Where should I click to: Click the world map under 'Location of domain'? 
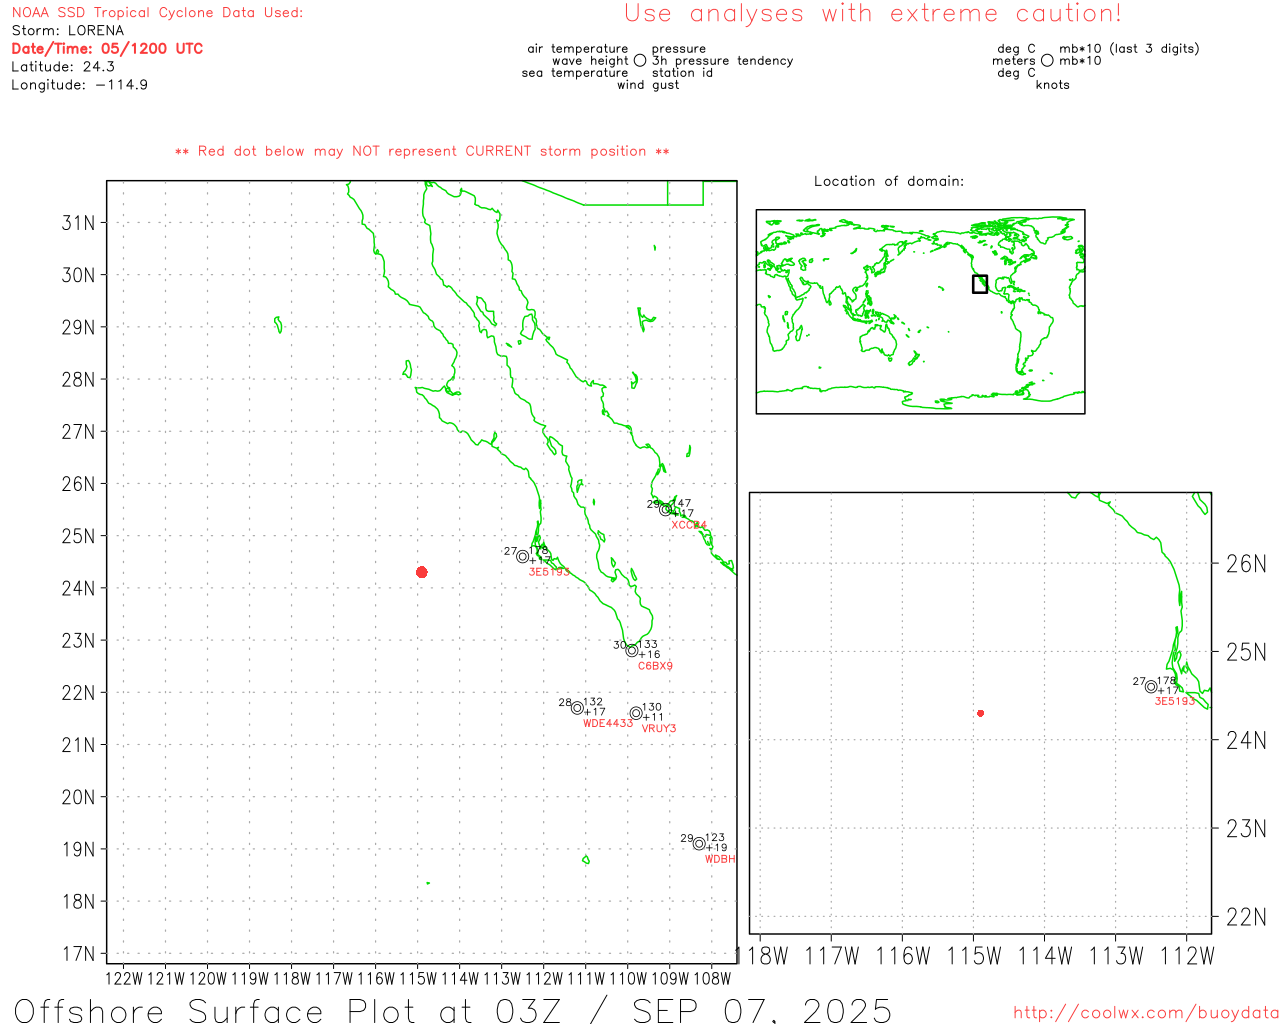point(920,312)
